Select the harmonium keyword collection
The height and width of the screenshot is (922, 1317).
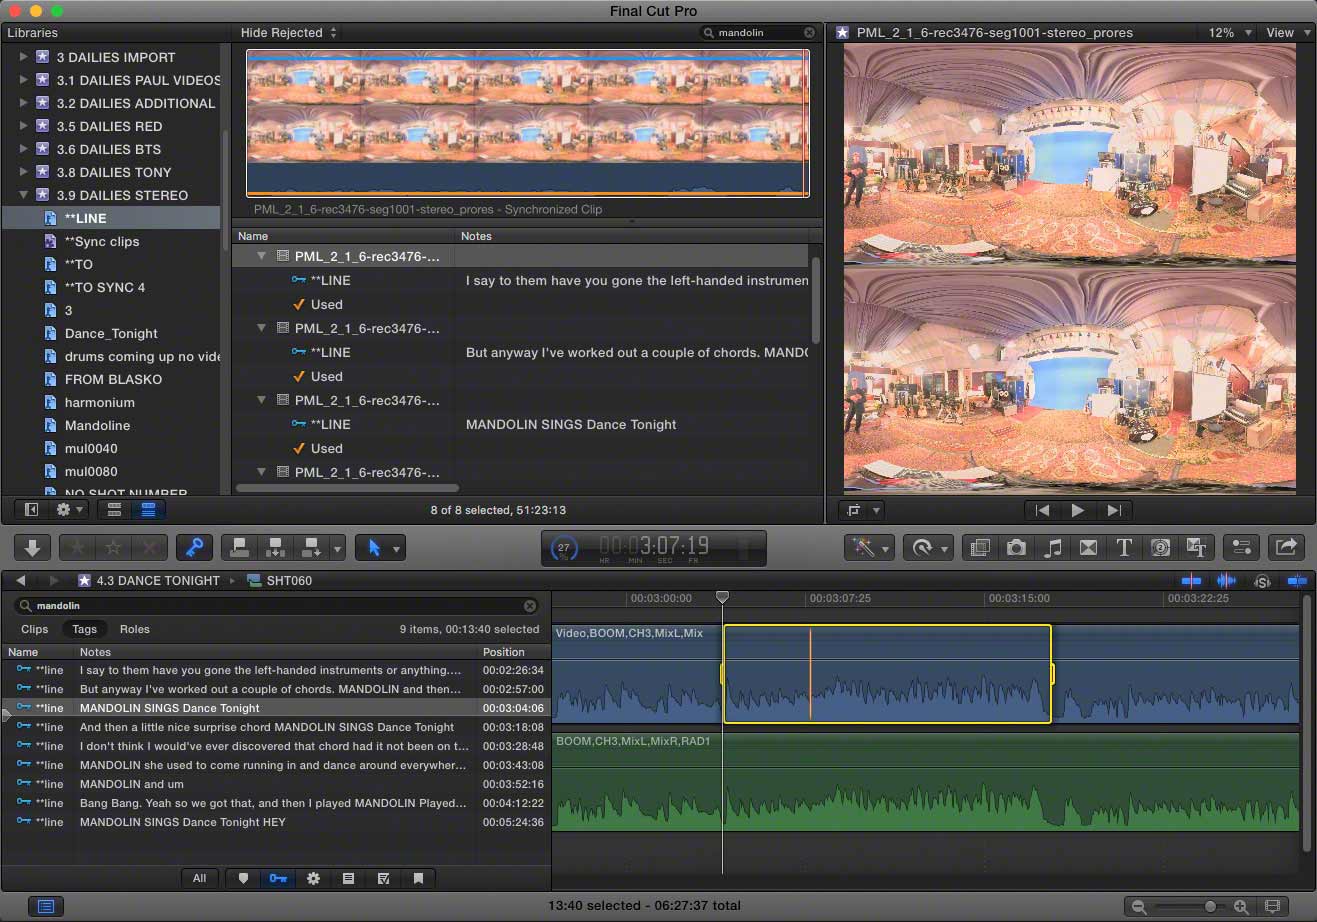pos(100,402)
